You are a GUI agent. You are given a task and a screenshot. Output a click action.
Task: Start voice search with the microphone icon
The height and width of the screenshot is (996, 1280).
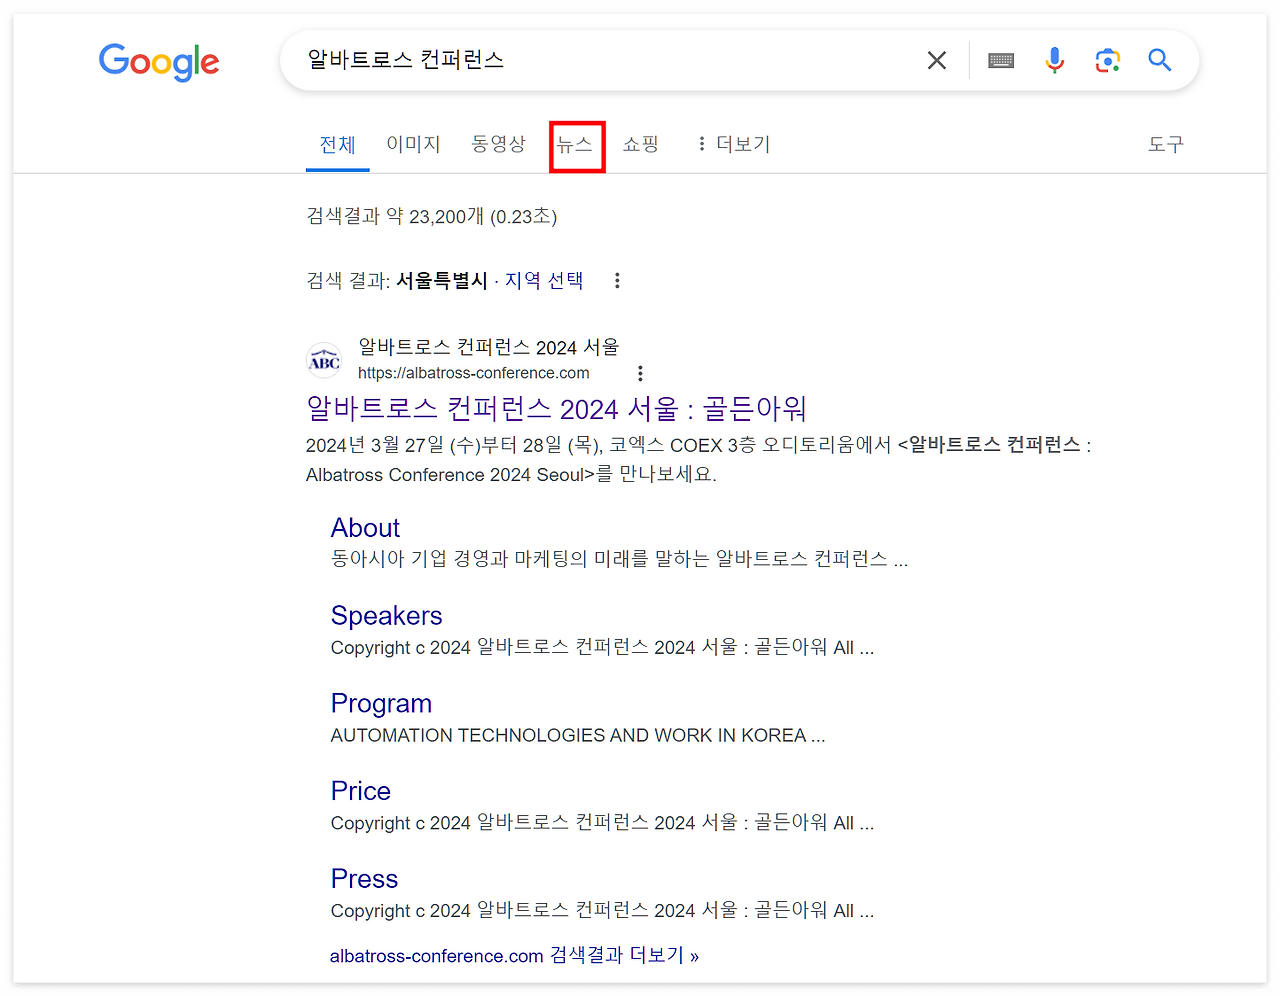(1054, 61)
